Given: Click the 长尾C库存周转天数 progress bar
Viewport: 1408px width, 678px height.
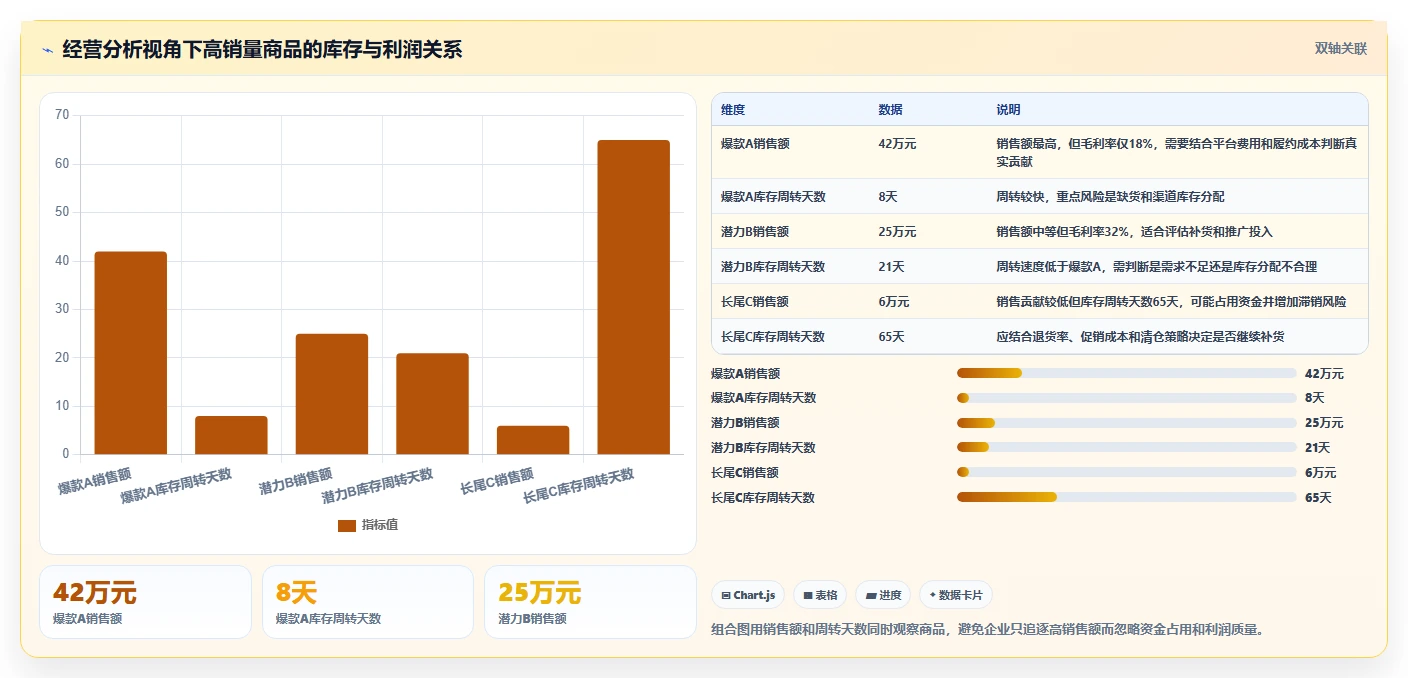Looking at the screenshot, I should pos(1126,497).
